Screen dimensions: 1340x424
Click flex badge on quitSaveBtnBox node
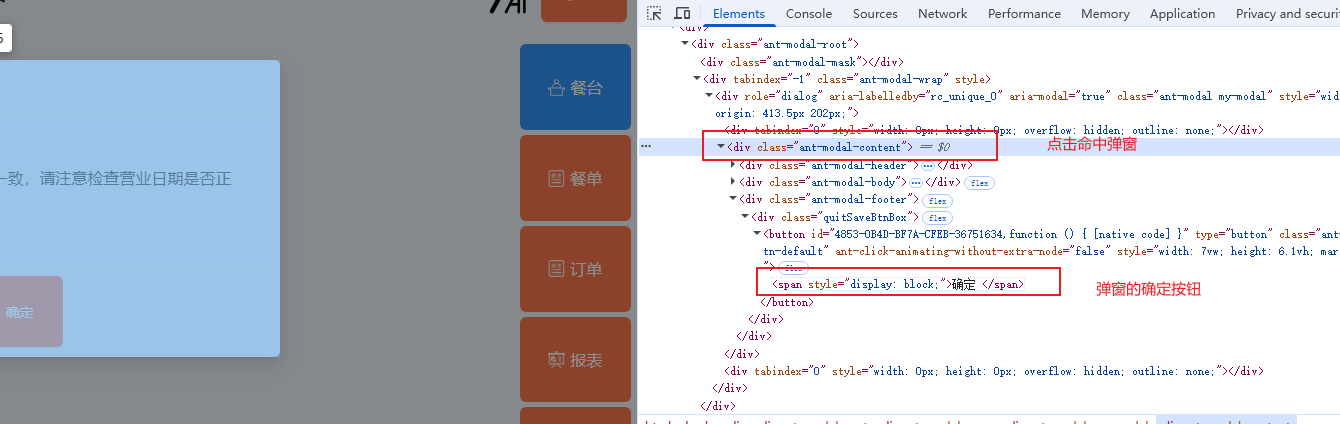click(x=937, y=217)
